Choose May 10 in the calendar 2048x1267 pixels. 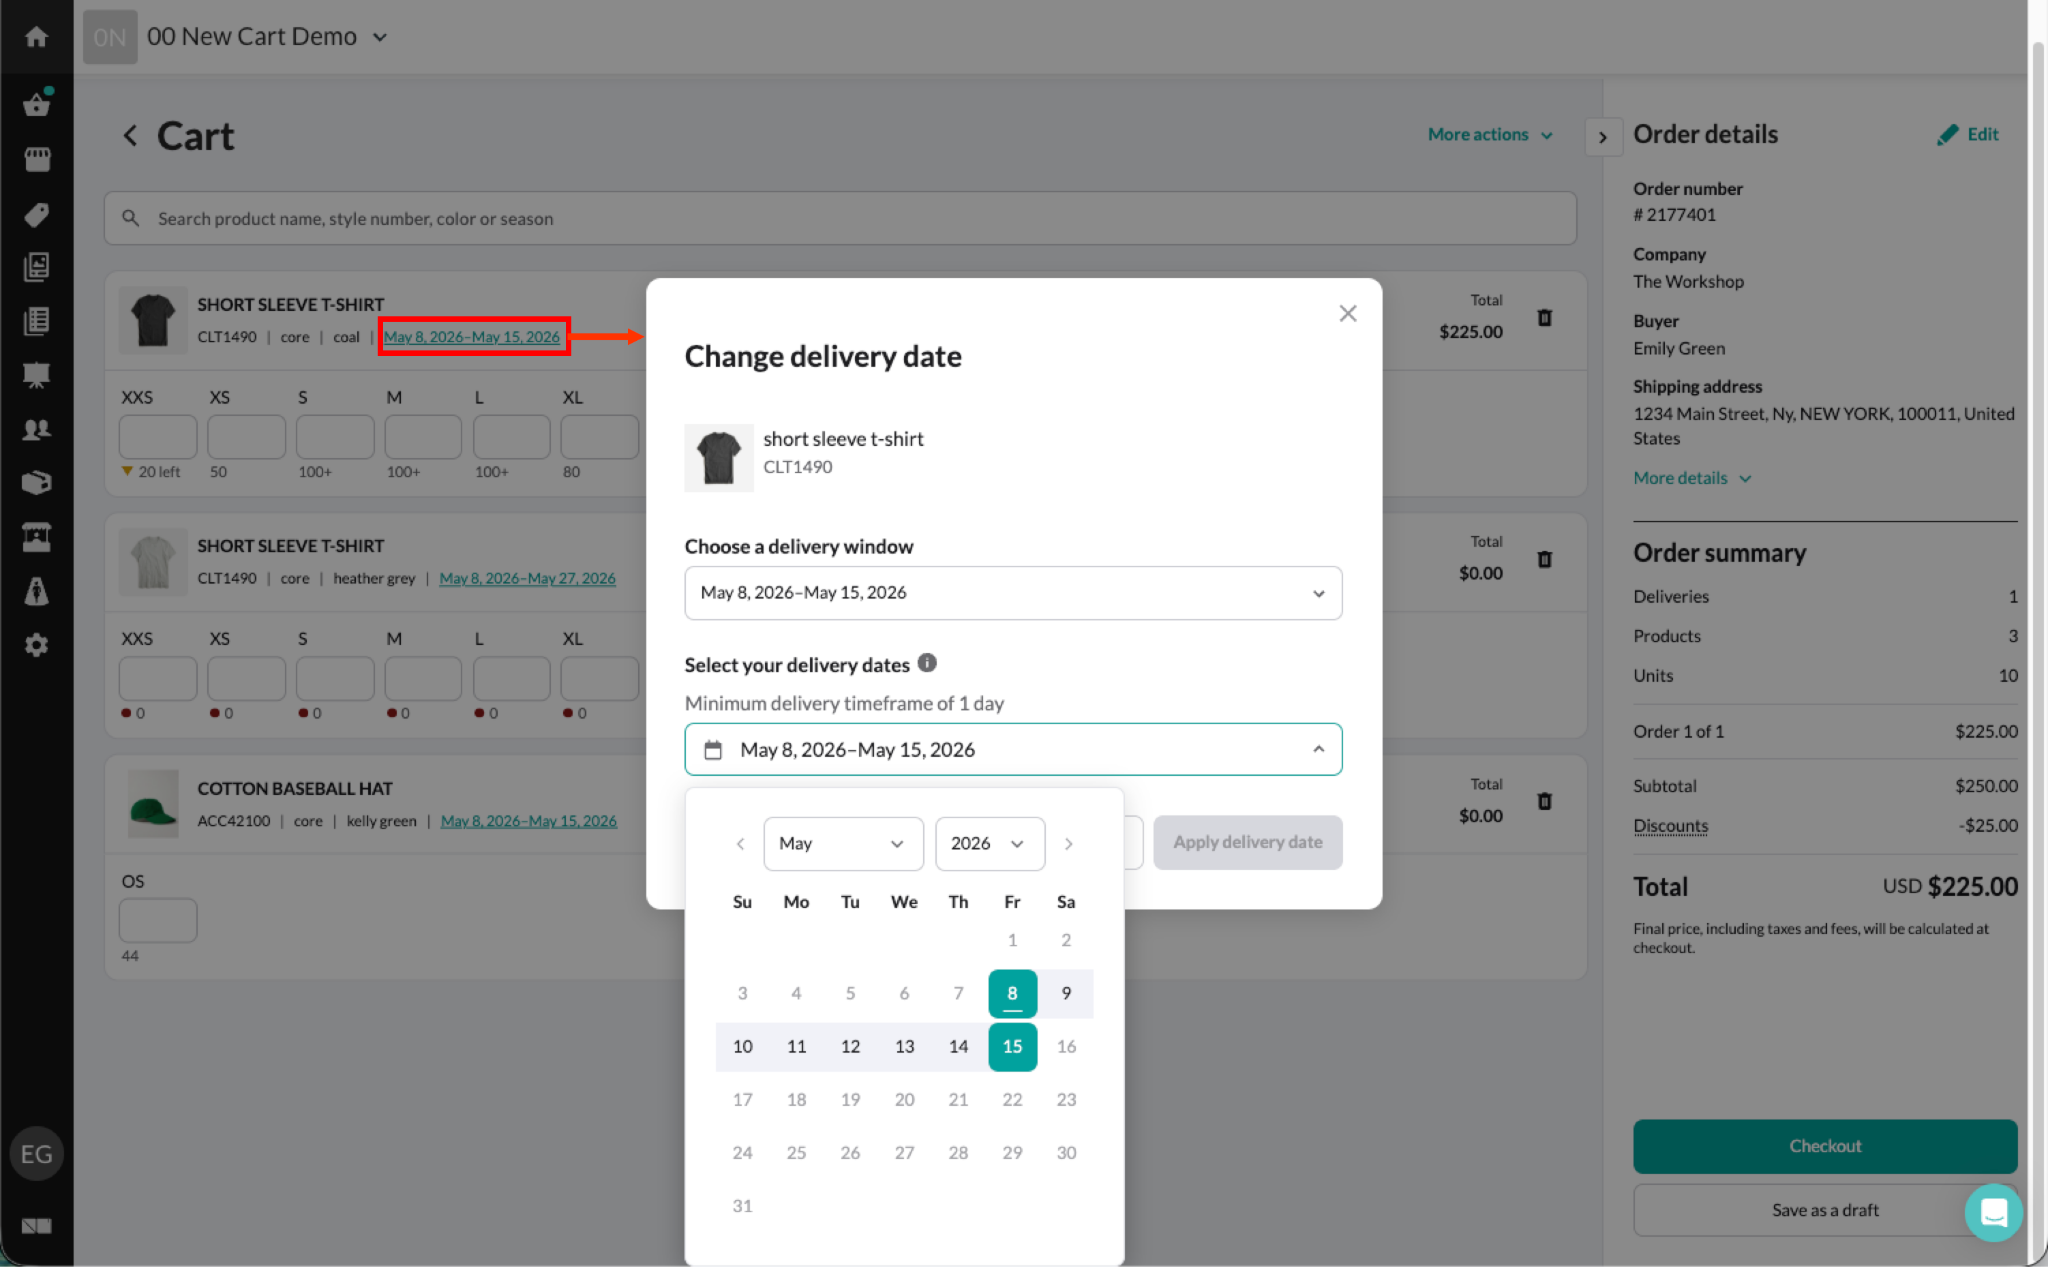[x=742, y=1047]
